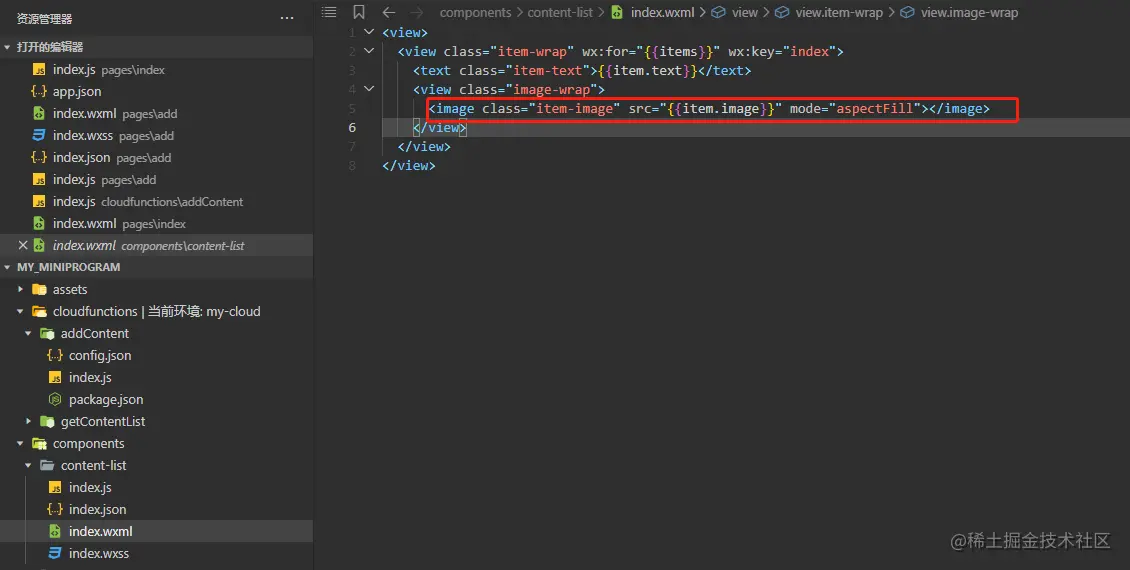This screenshot has width=1130, height=570.
Task: Open index.js pages\index in open editors
Action: tap(156, 70)
